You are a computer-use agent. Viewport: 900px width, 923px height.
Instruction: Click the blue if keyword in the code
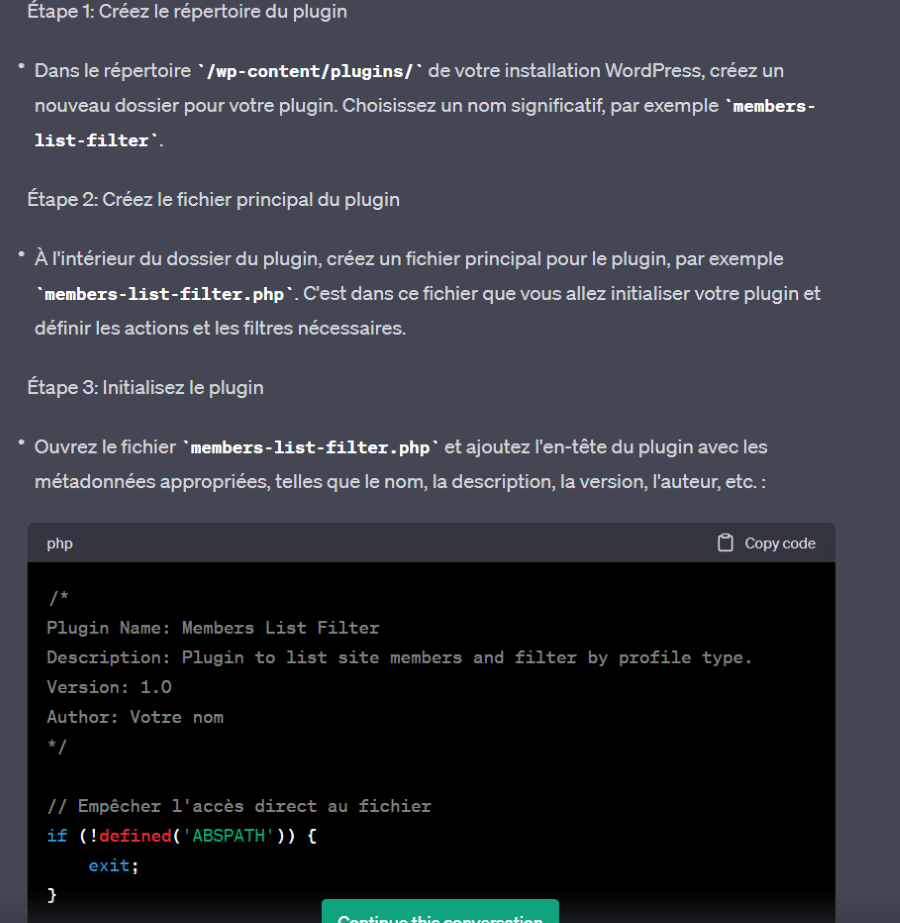(57, 836)
